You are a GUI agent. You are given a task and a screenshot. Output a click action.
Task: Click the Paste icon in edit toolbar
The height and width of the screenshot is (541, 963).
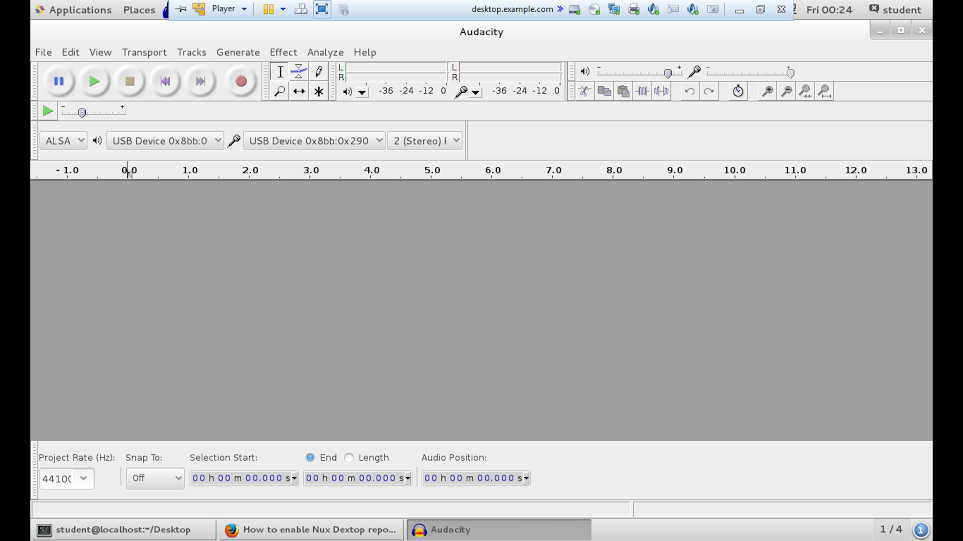pyautogui.click(x=623, y=91)
